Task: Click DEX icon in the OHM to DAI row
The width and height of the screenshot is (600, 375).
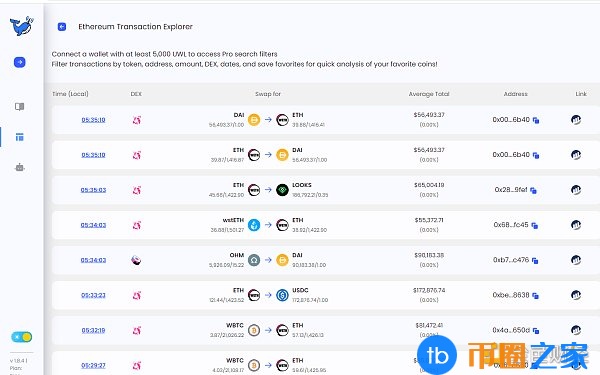Action: click(x=136, y=260)
